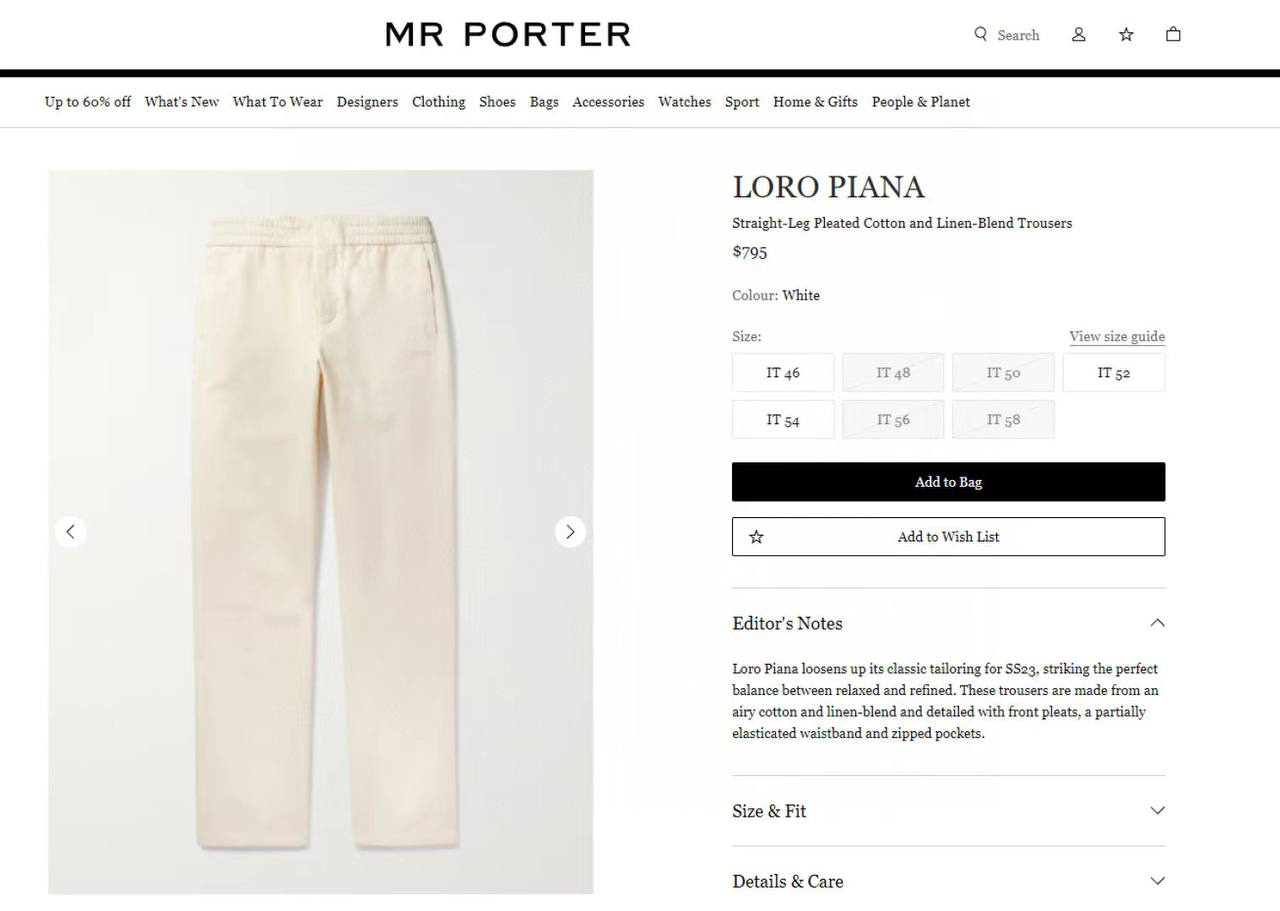
Task: Expand the Details & Care section
Action: 948,881
